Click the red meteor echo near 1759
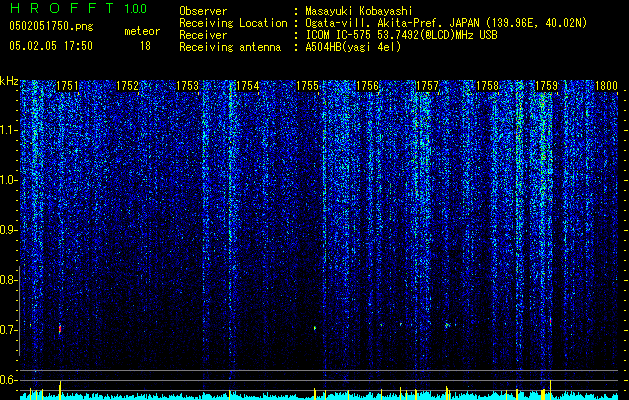This screenshot has height=400, width=629. coord(550,321)
